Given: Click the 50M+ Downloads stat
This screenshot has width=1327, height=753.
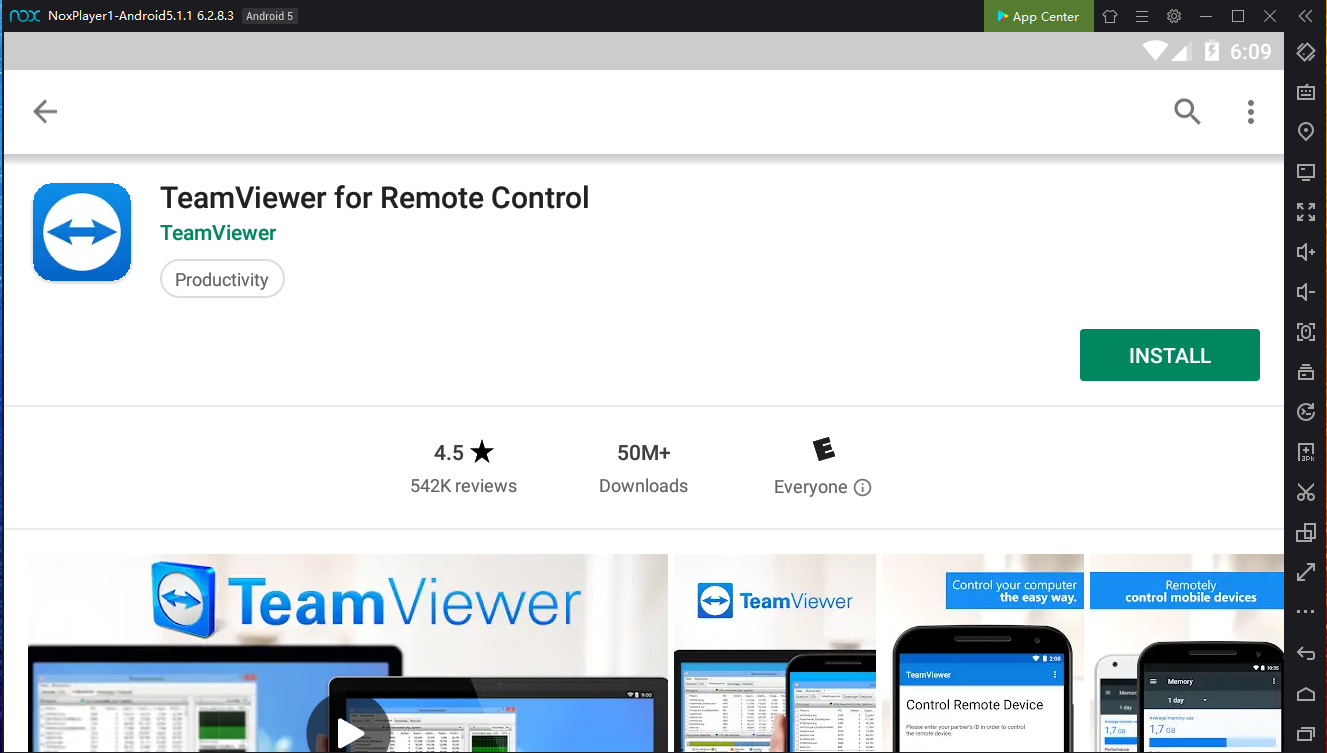Looking at the screenshot, I should tap(643, 468).
